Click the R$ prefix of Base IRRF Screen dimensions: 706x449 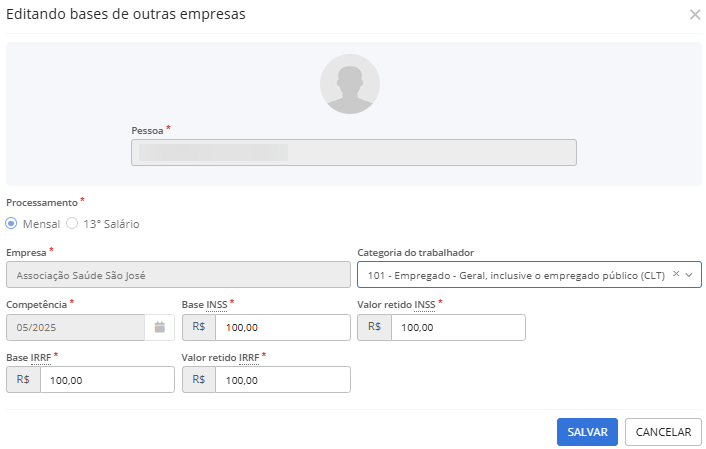click(23, 380)
